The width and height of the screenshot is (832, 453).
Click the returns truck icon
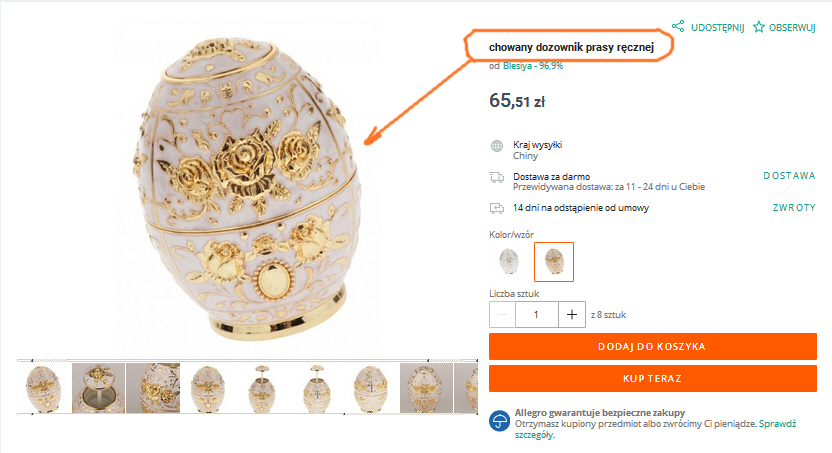496,208
